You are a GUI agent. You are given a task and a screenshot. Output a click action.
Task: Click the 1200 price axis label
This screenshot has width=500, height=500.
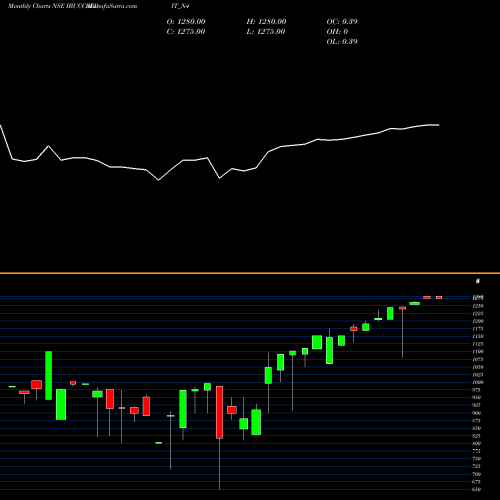[x=478, y=321]
